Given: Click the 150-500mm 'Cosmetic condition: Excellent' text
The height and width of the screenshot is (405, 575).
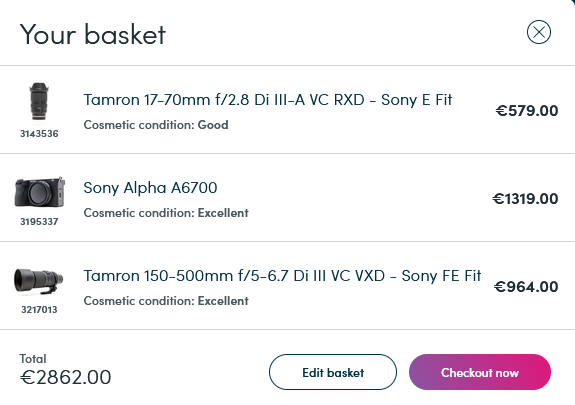Looking at the screenshot, I should pyautogui.click(x=166, y=301).
